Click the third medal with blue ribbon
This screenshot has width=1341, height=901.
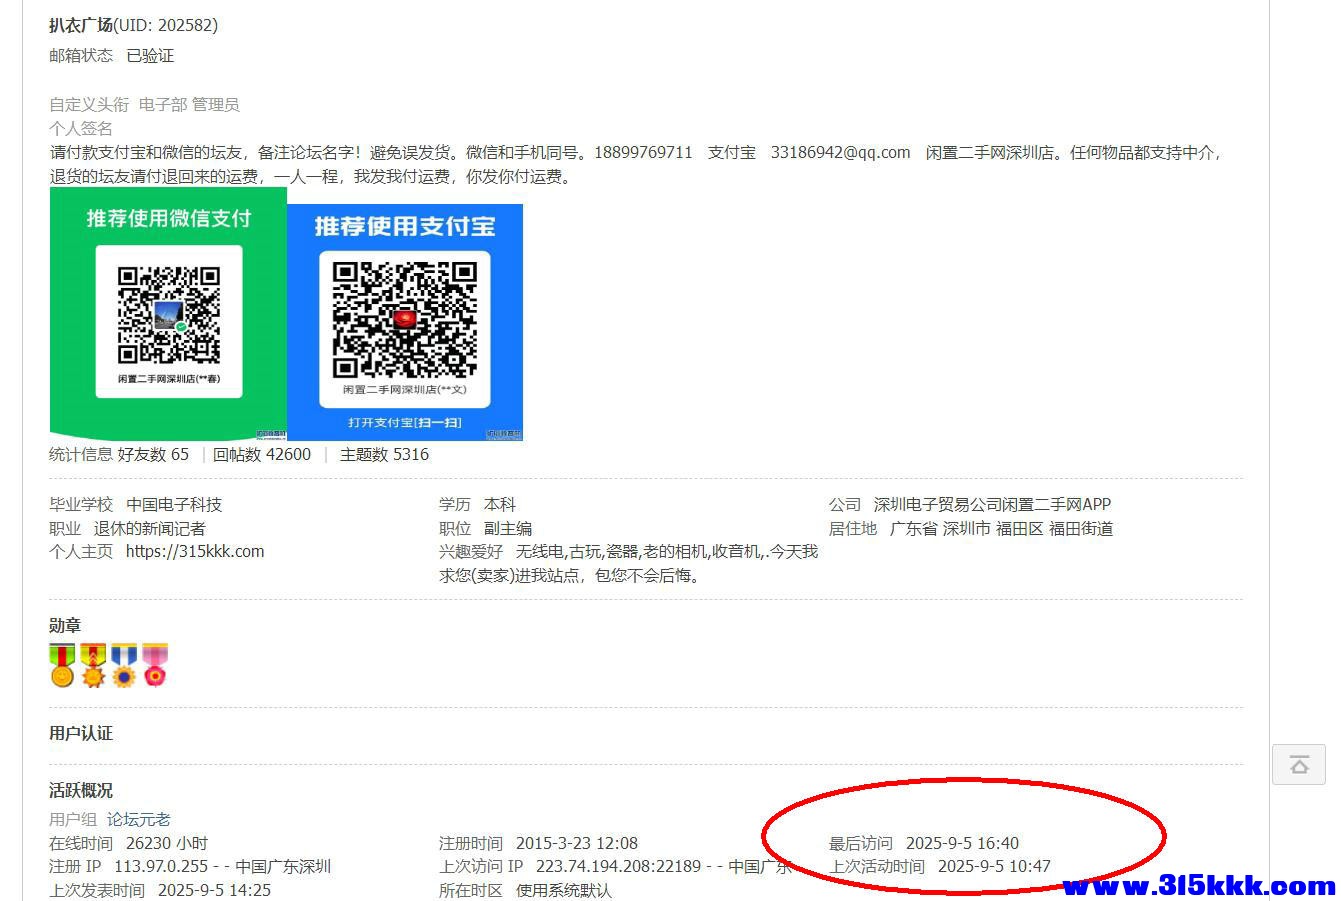point(124,665)
